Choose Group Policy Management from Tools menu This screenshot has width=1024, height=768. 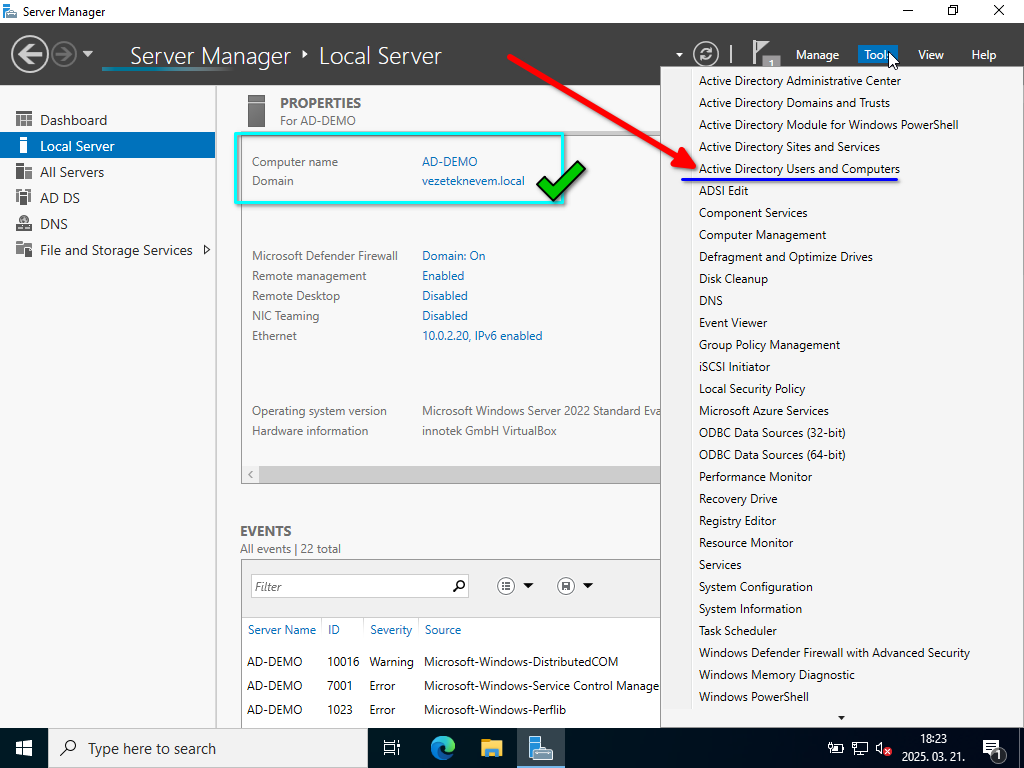[x=769, y=345]
